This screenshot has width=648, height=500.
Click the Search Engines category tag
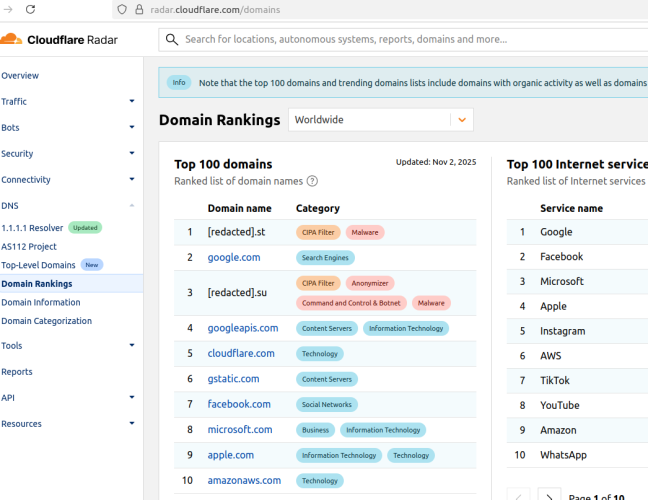[326, 257]
